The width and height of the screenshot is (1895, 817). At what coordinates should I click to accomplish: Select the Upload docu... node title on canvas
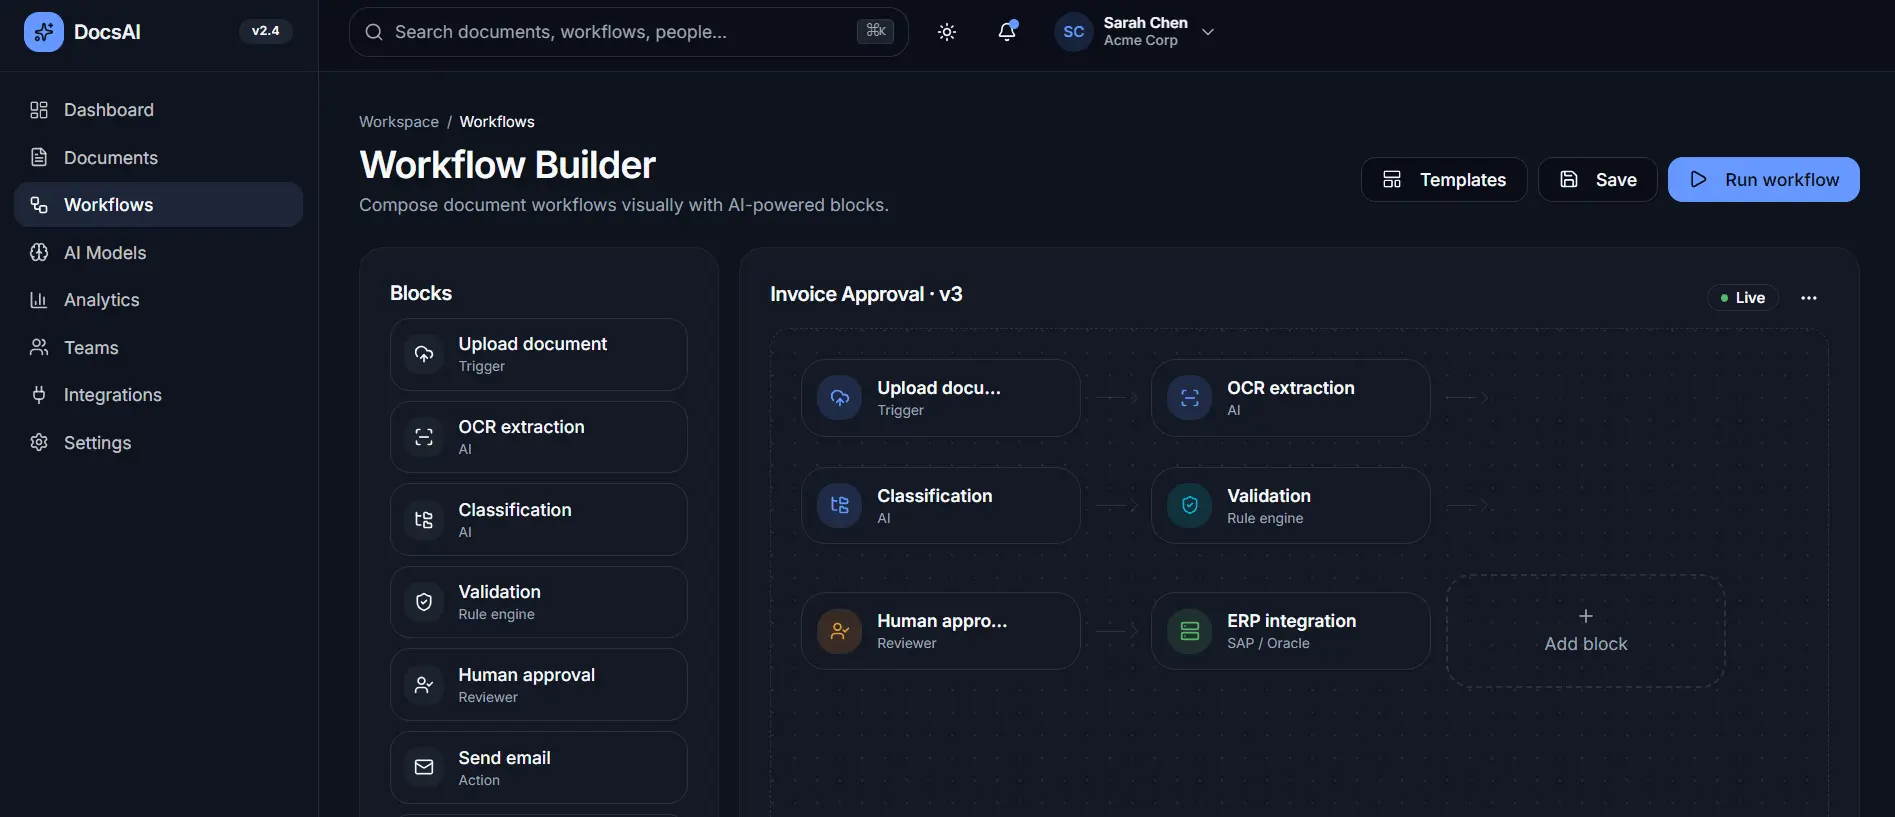pos(939,388)
